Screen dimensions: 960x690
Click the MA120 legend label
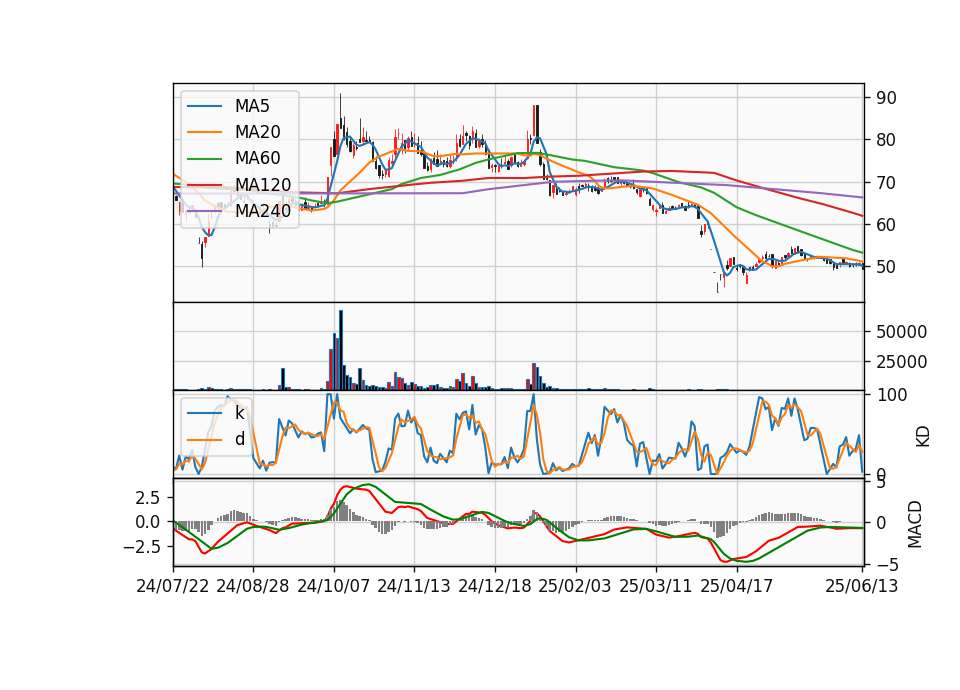coord(263,185)
